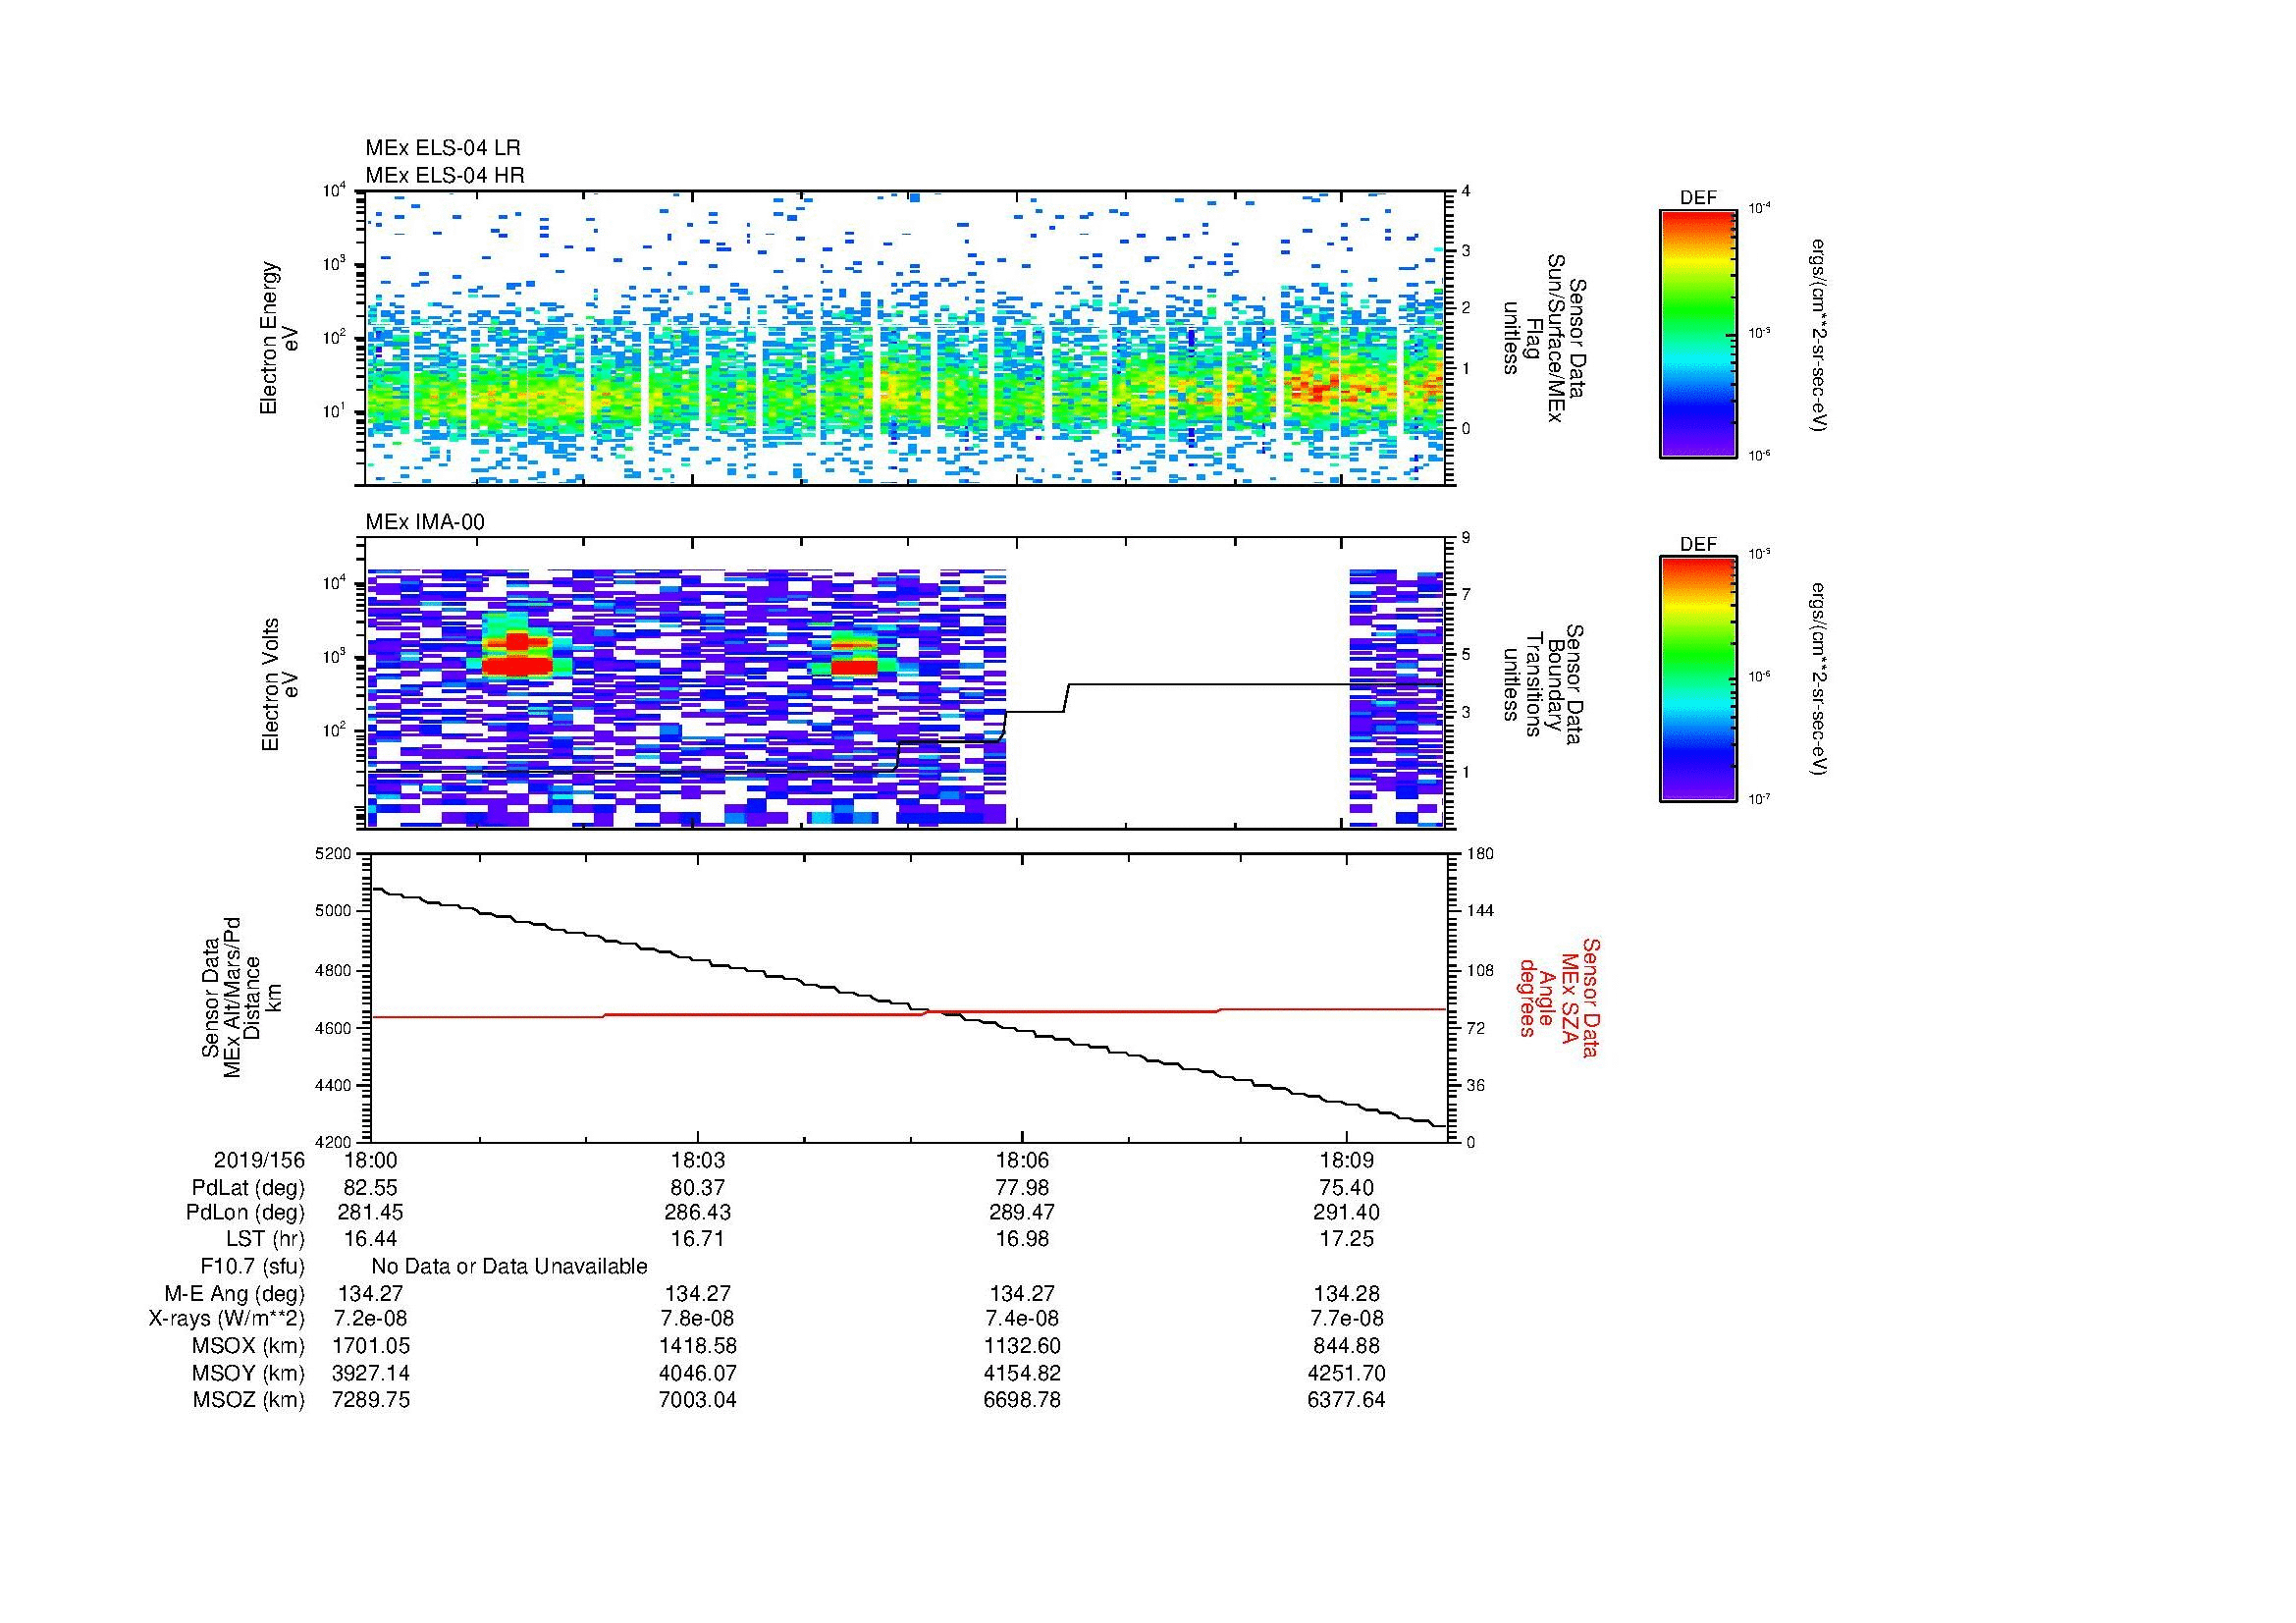
Task: Click the 18:00 time axis label
Action: (370, 1161)
